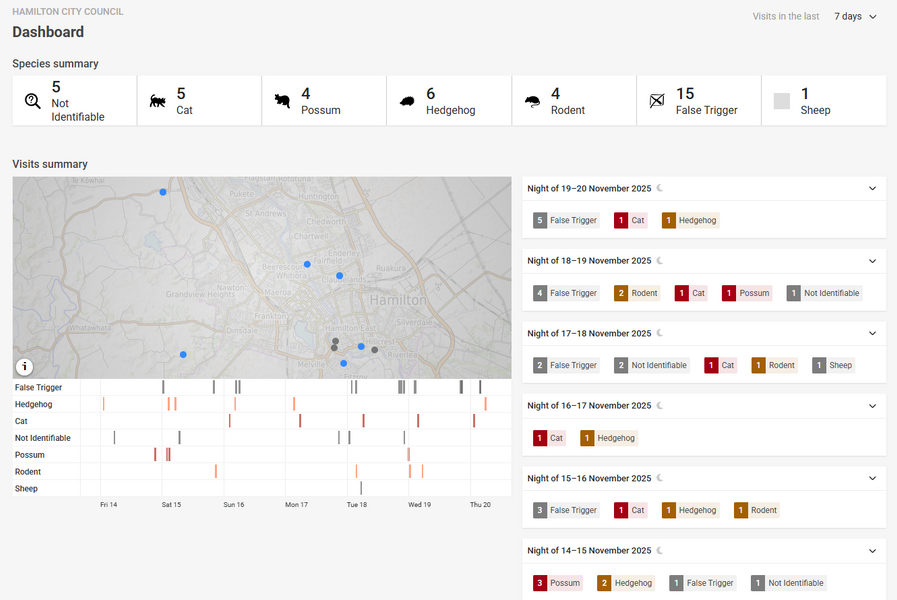The height and width of the screenshot is (600, 897).
Task: Click the Sheep placeholder image icon
Action: pyautogui.click(x=782, y=101)
